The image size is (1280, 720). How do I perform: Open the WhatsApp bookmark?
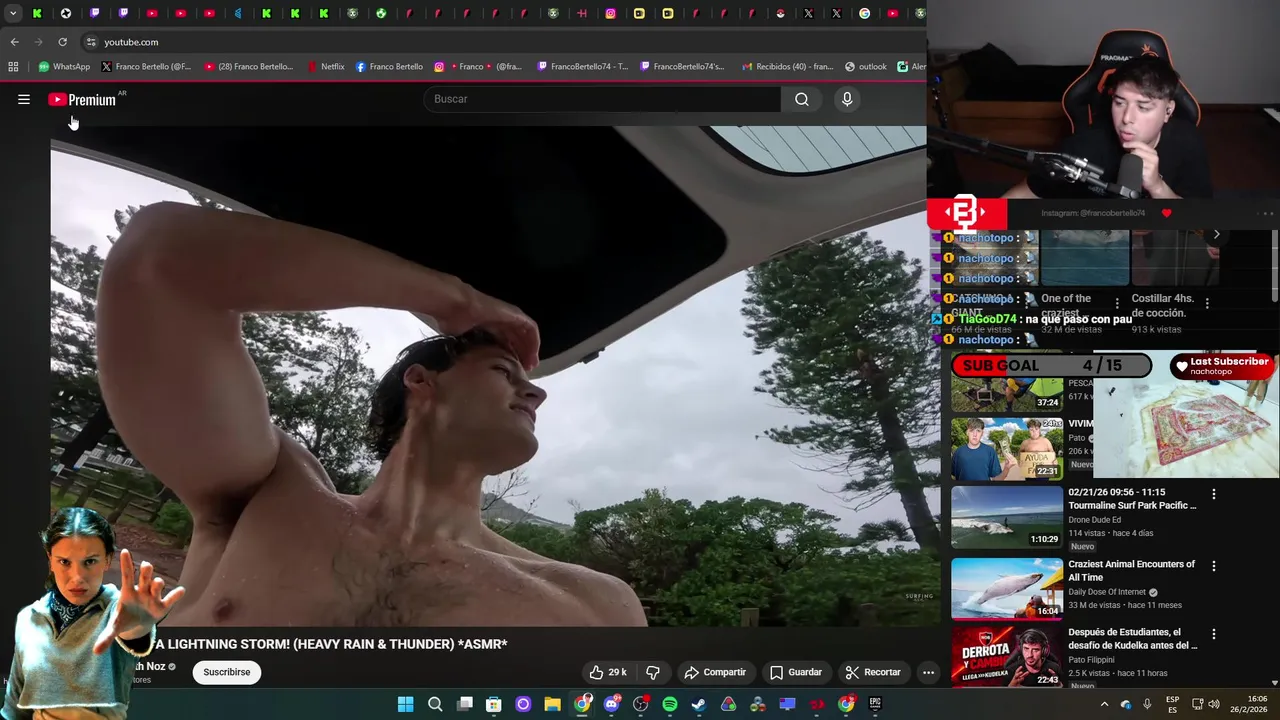(x=64, y=67)
